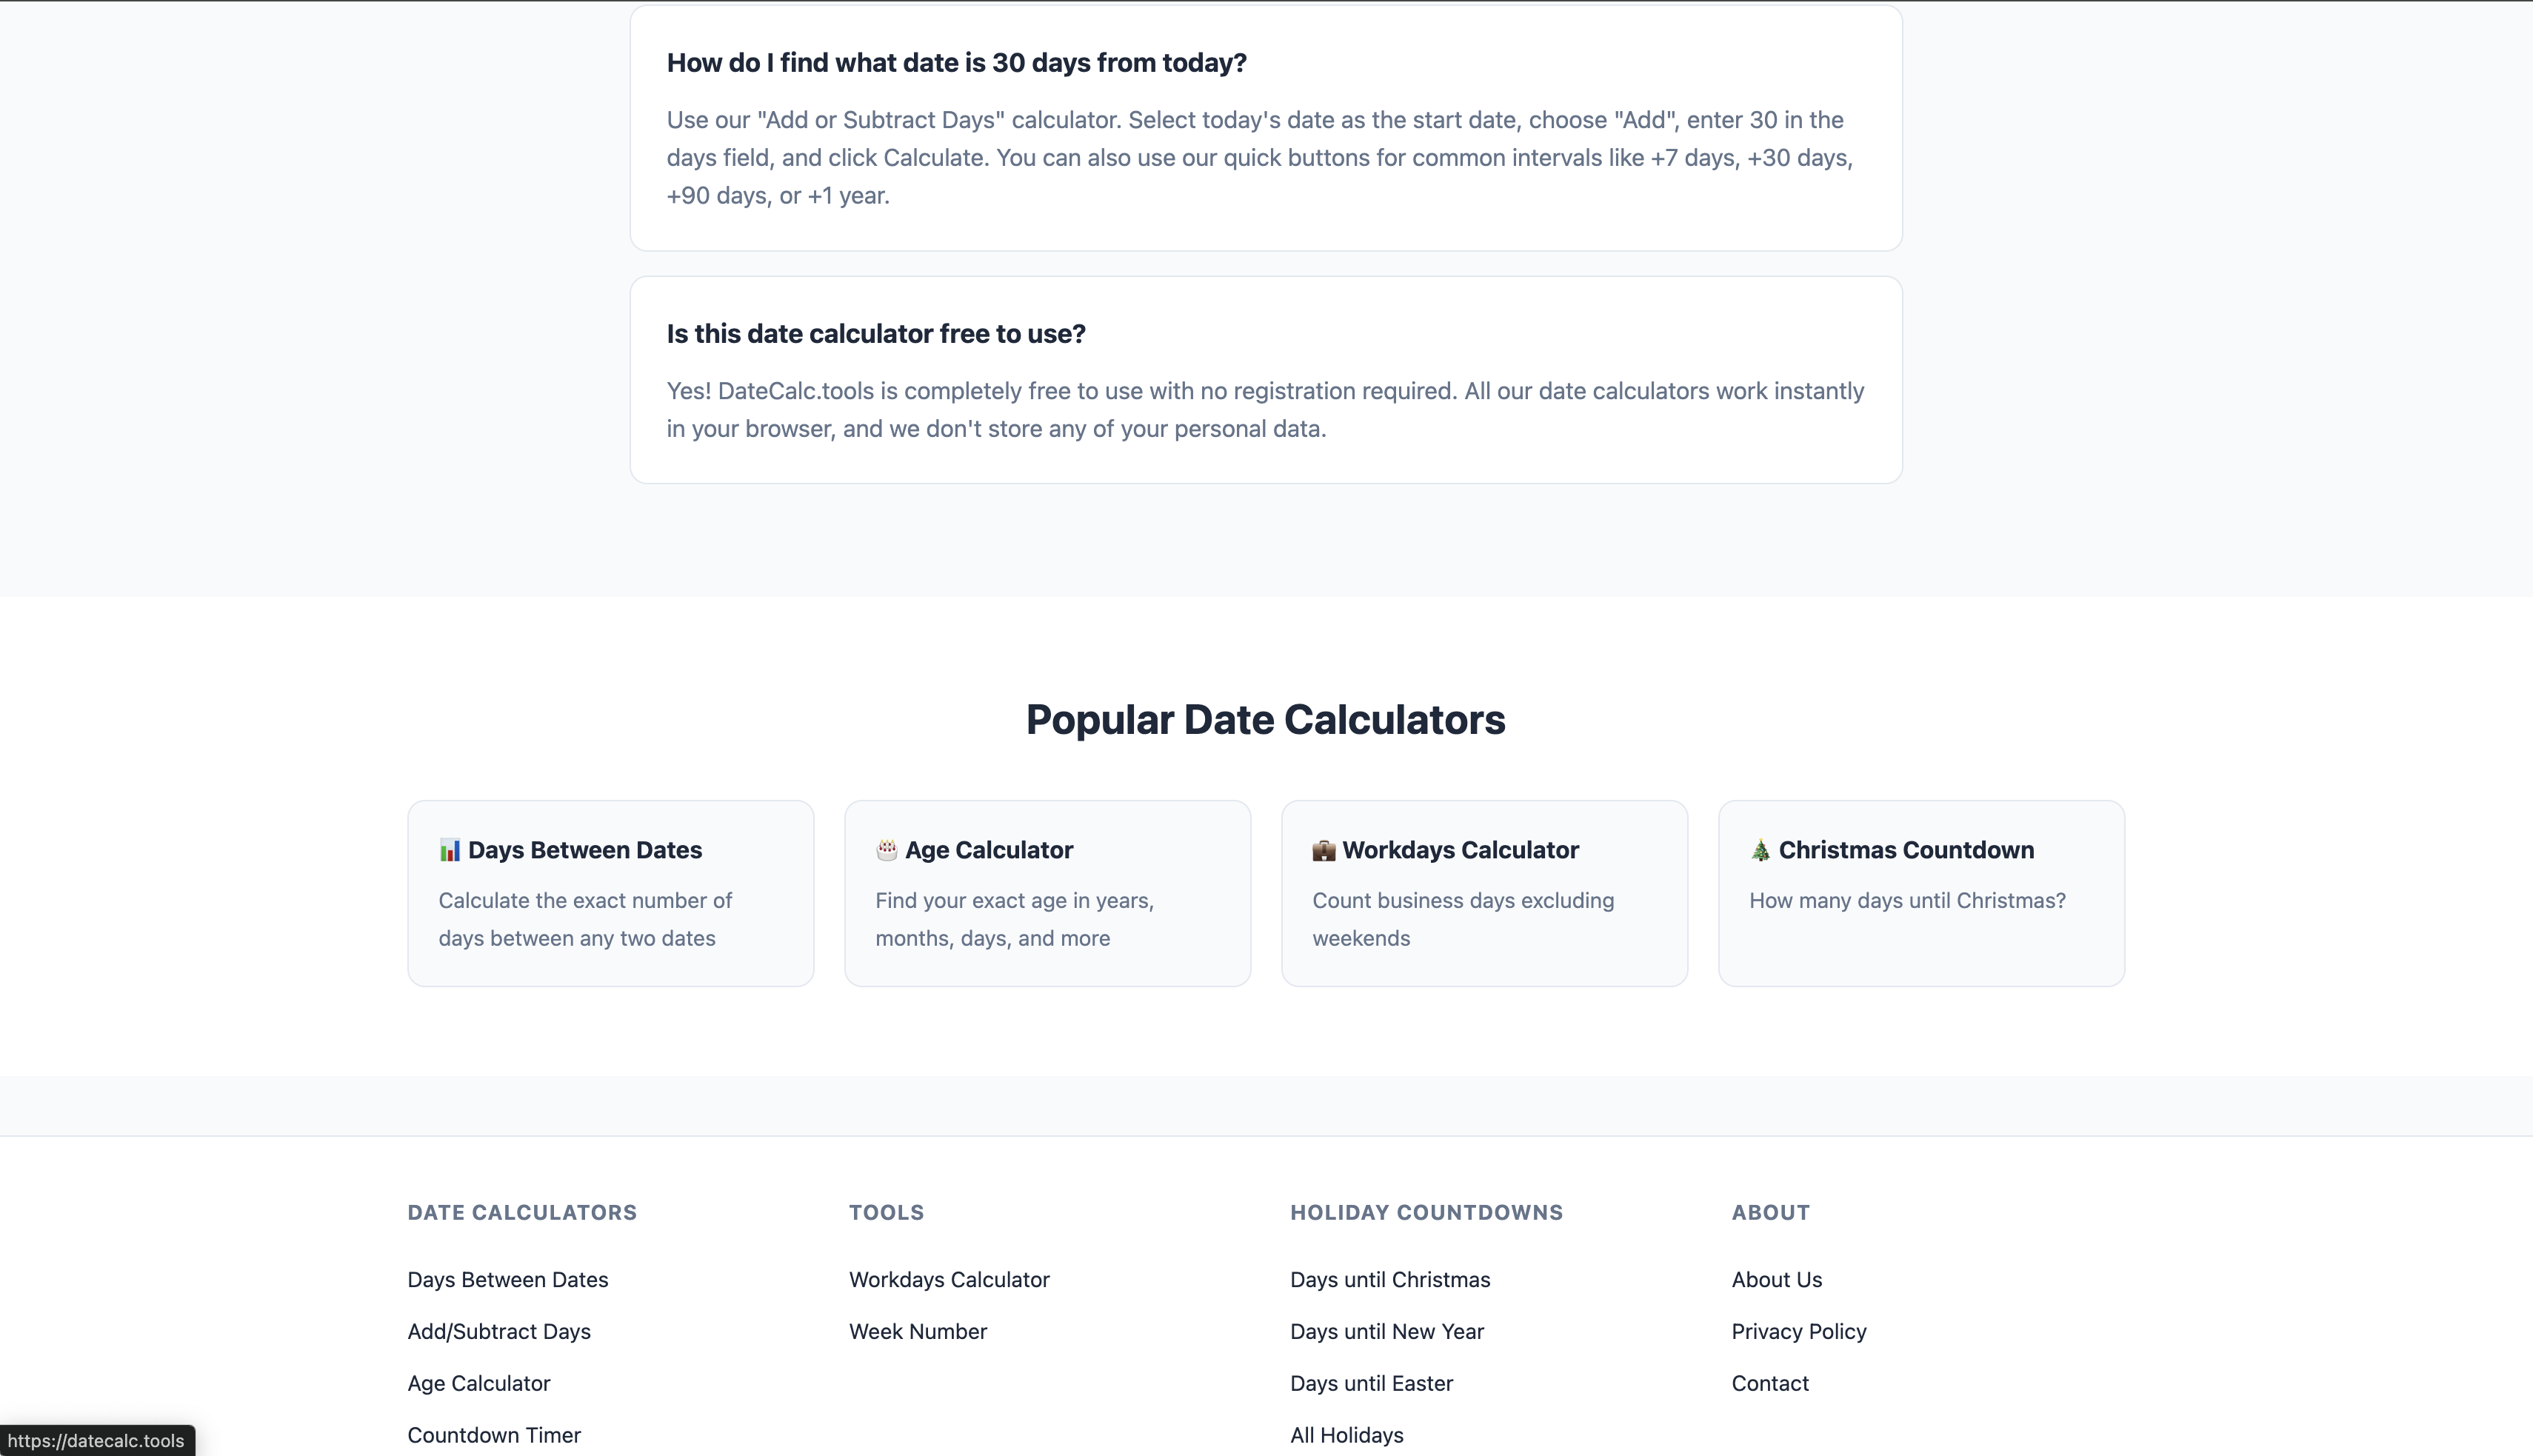Viewport: 2533px width, 1456px height.
Task: Open the Contact page
Action: [1769, 1383]
